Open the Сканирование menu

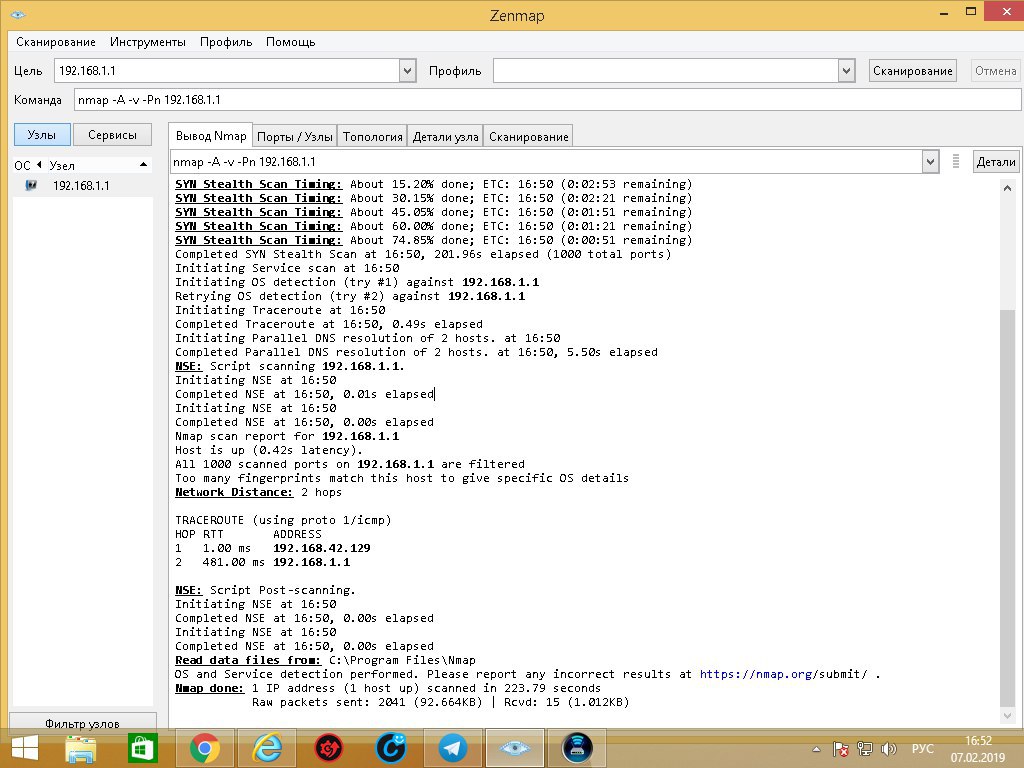coord(56,42)
